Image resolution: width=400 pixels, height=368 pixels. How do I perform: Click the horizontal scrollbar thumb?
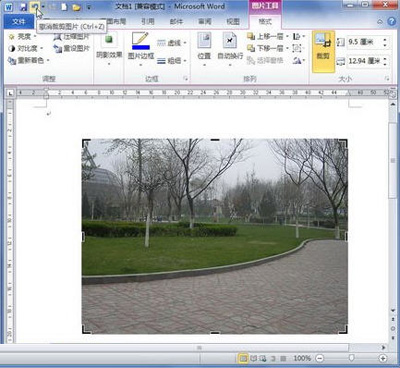pyautogui.click(x=199, y=348)
